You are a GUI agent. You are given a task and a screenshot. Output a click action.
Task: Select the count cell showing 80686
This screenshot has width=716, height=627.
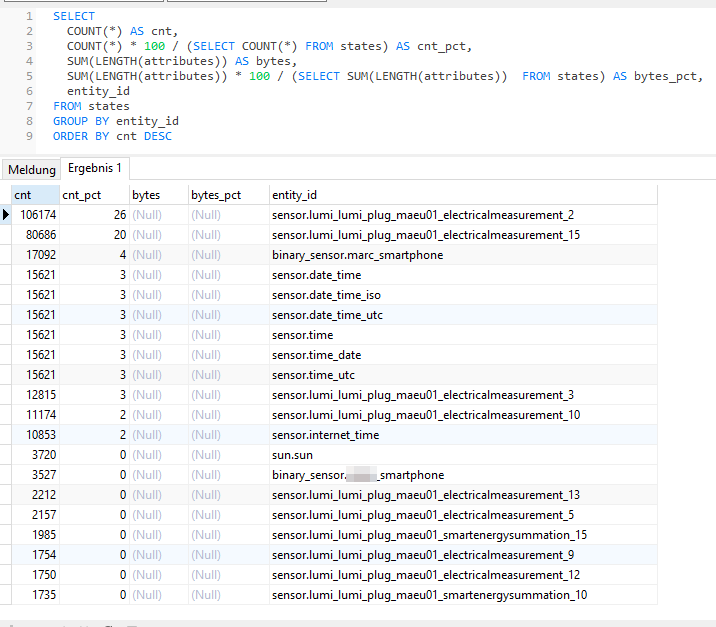coord(36,235)
